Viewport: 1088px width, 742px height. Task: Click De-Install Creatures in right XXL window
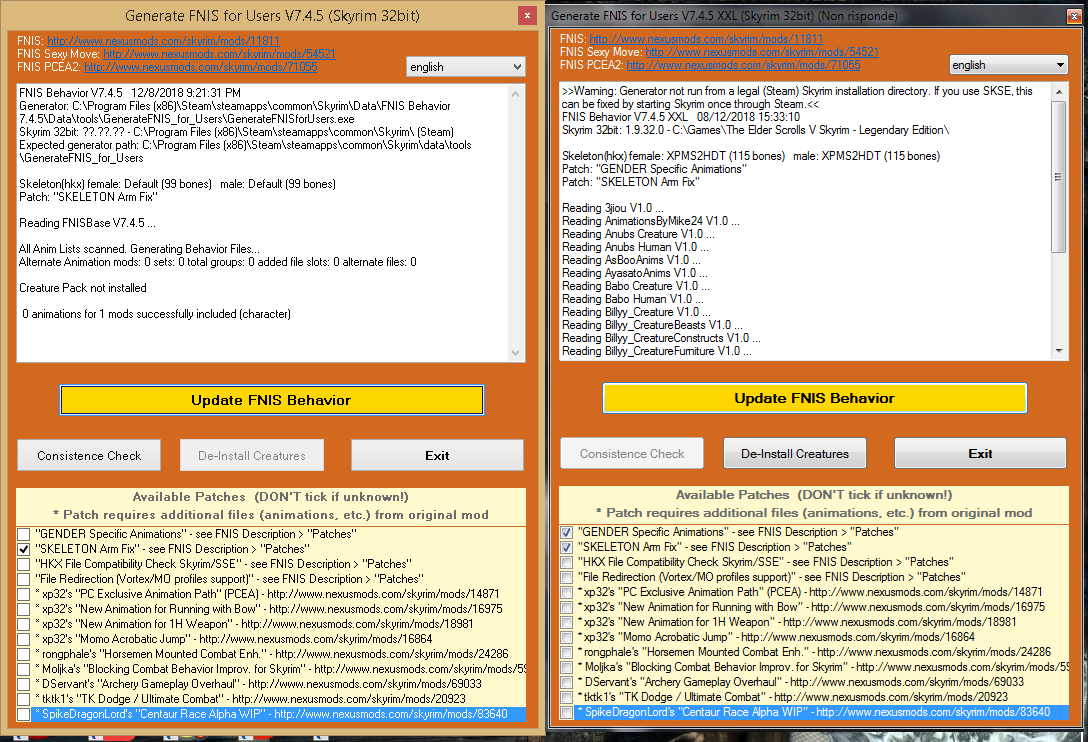point(794,453)
